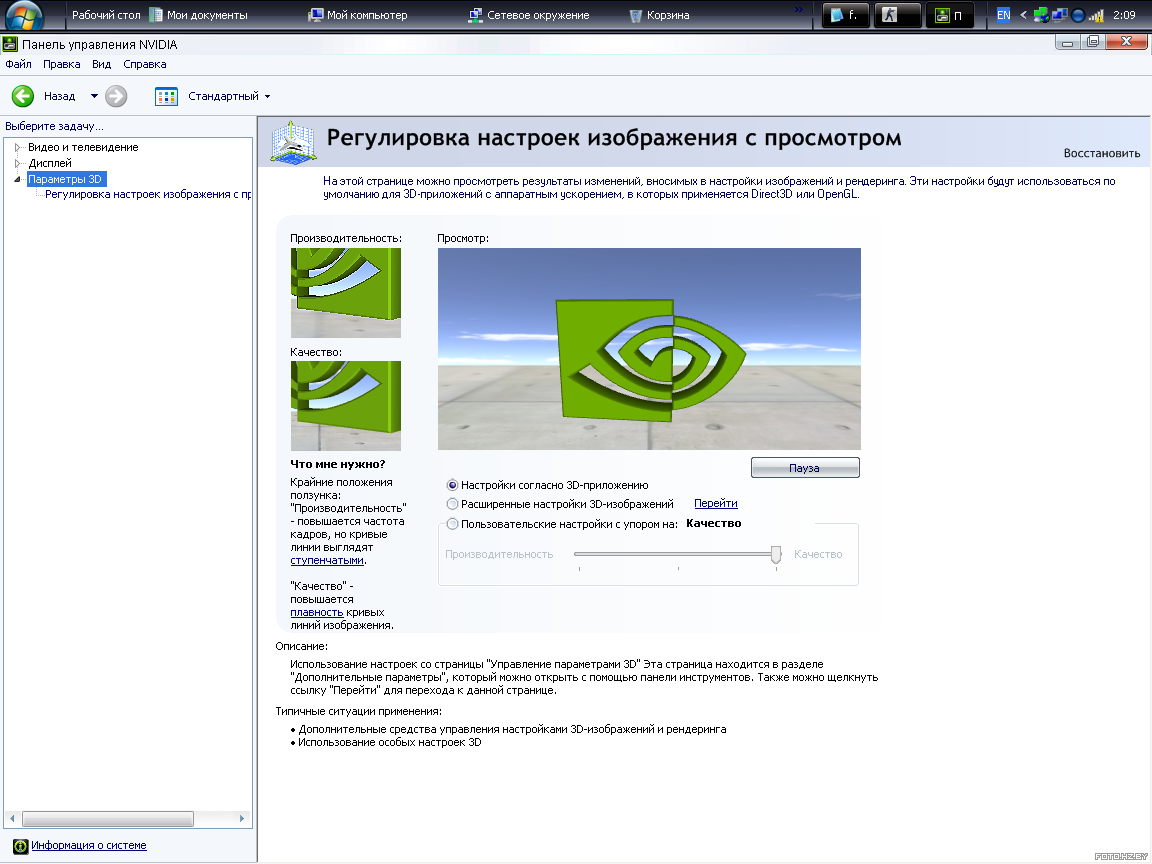The image size is (1152, 864).
Task: Show hidden tray icons arrow
Action: point(1023,15)
